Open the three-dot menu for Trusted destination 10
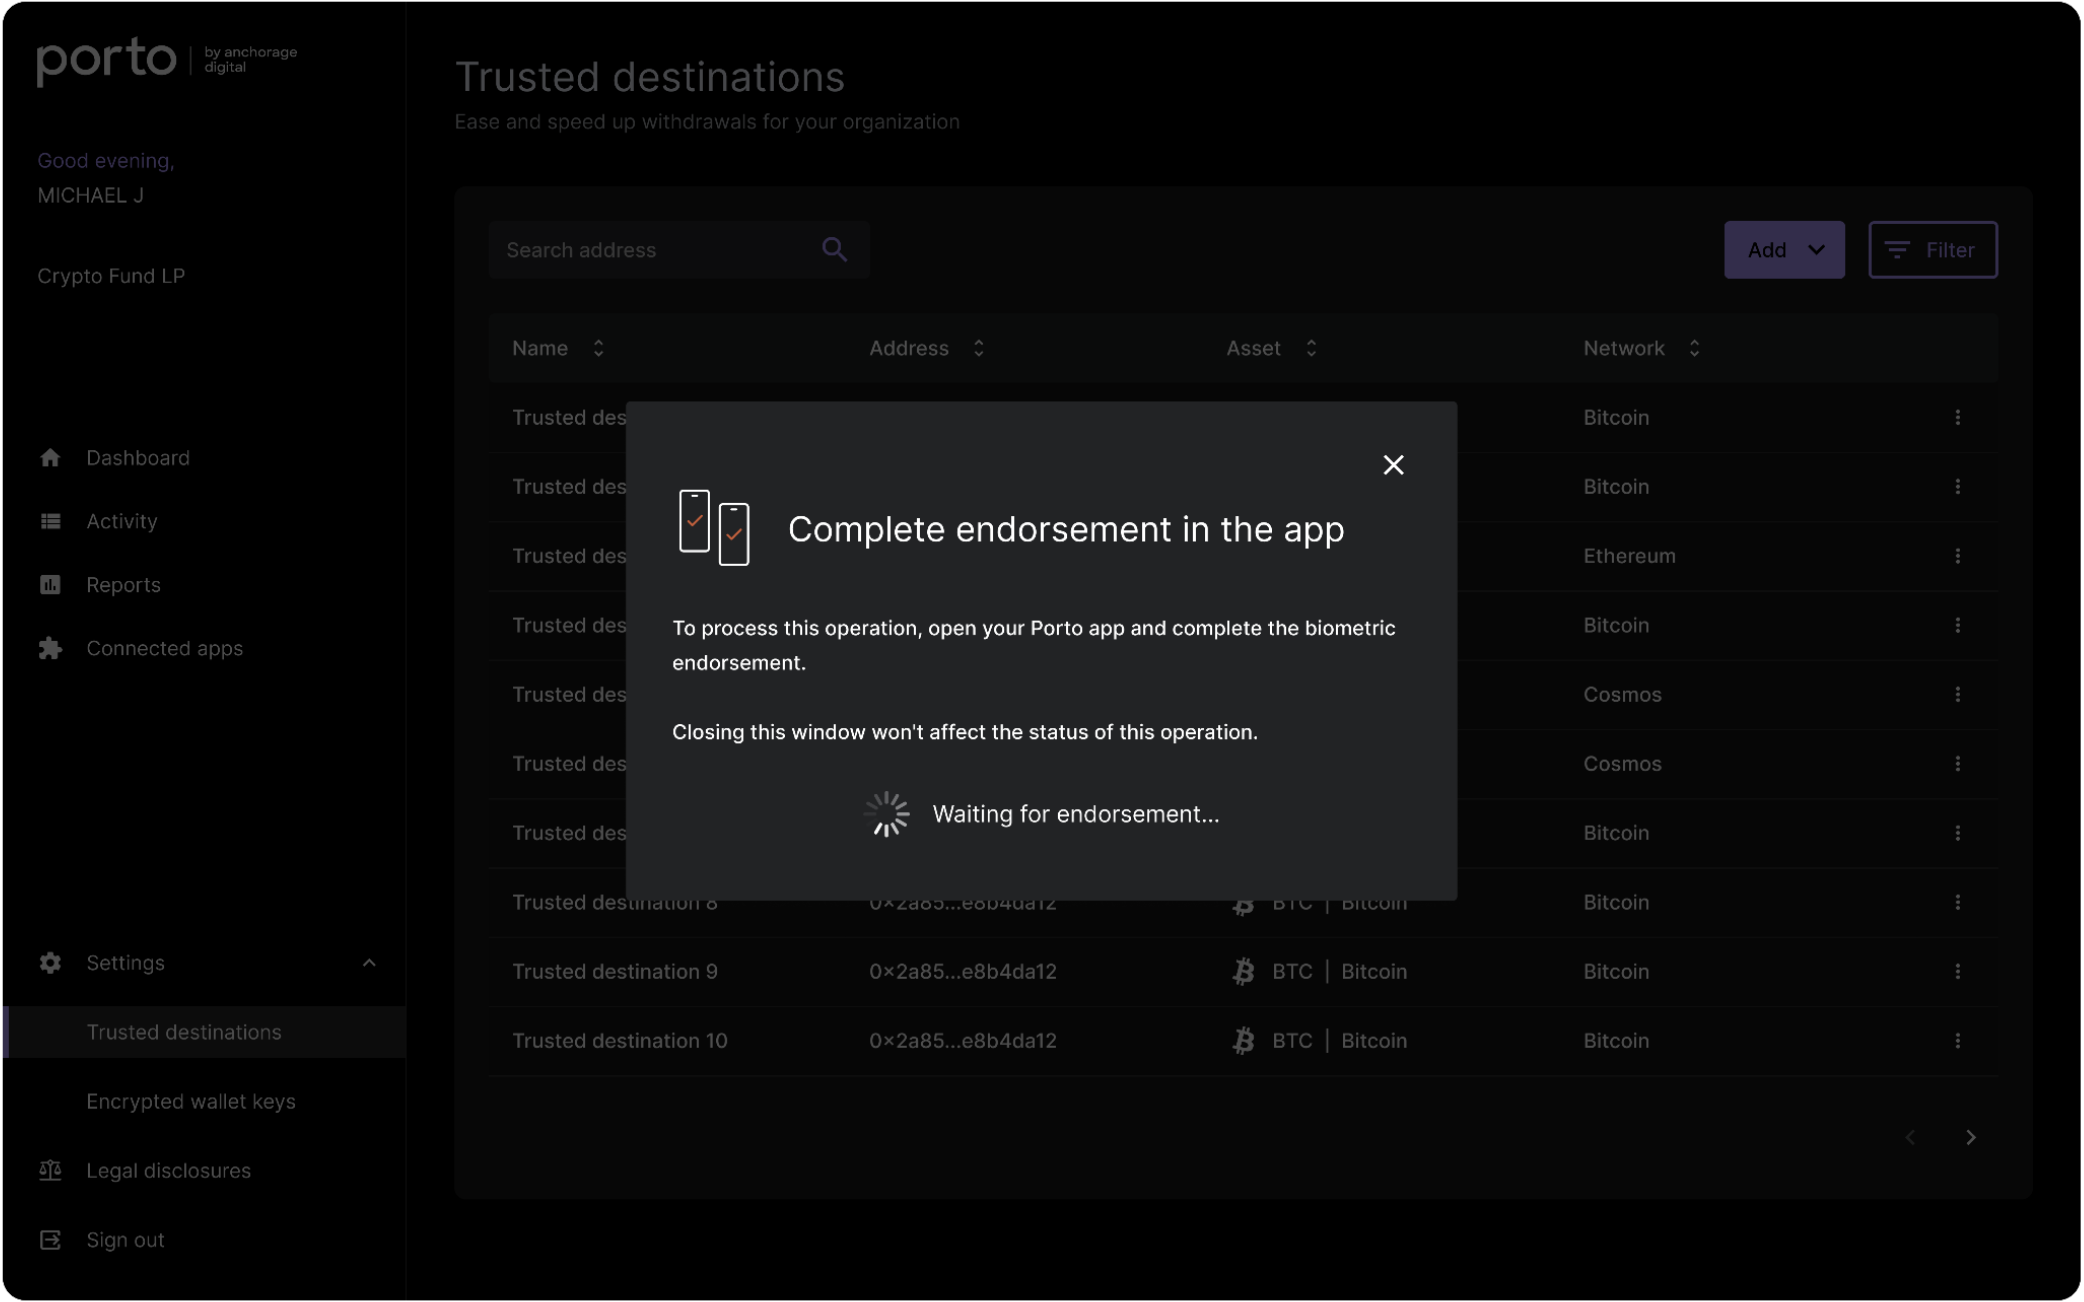Viewport: 2084px width, 1302px height. [1957, 1041]
